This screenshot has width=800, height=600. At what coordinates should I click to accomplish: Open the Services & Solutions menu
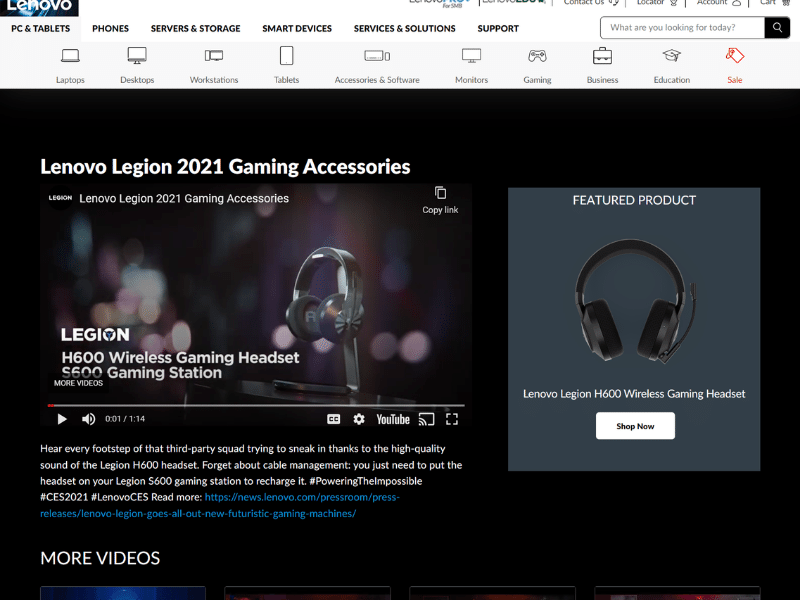[x=405, y=29]
